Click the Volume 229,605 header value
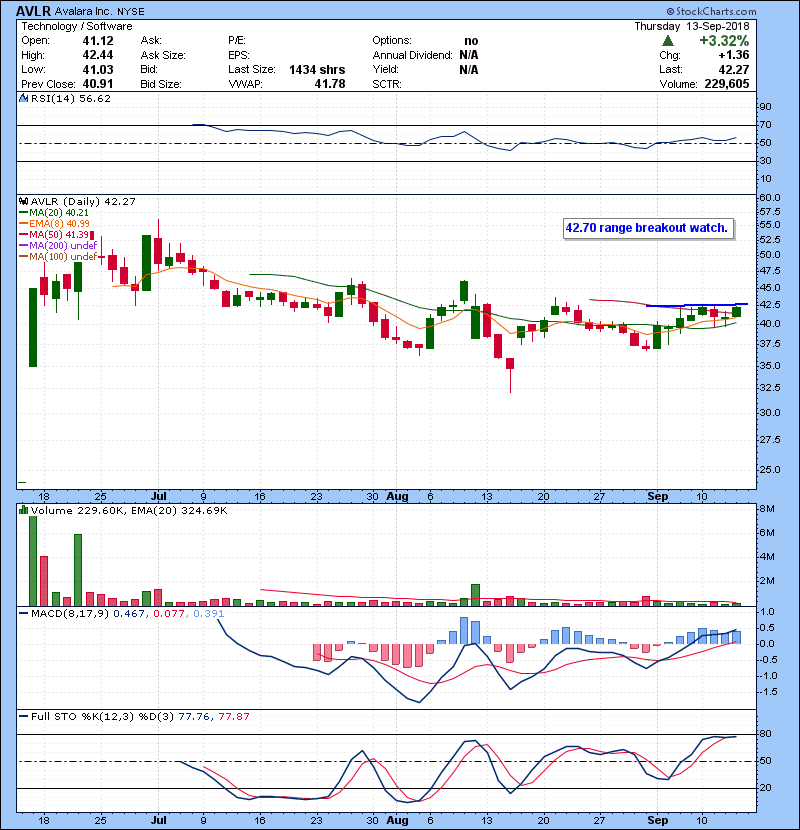800x830 pixels. (x=726, y=84)
